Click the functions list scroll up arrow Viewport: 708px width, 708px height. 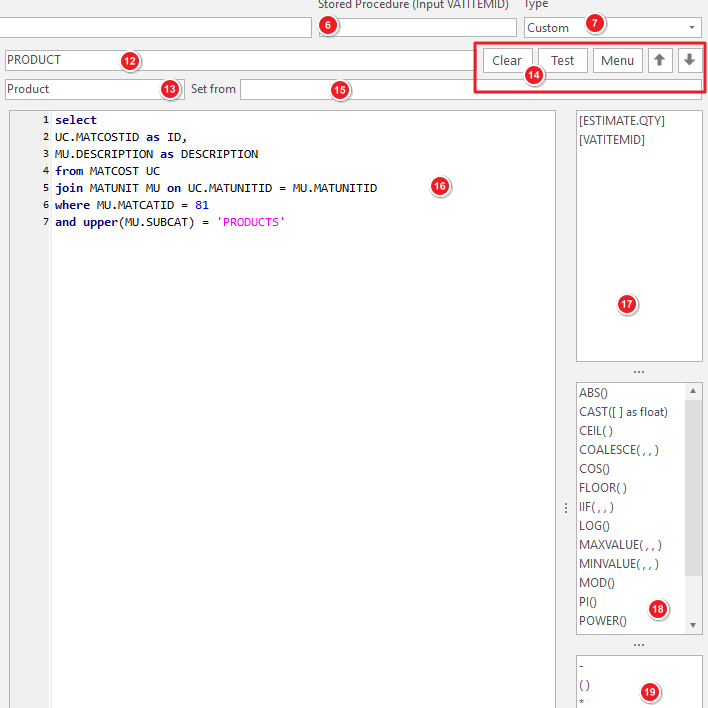pos(693,391)
